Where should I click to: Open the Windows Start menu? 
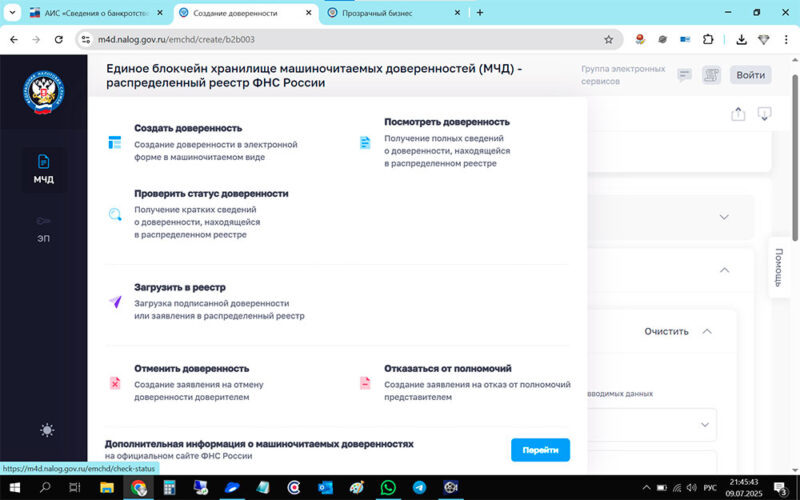(15, 488)
